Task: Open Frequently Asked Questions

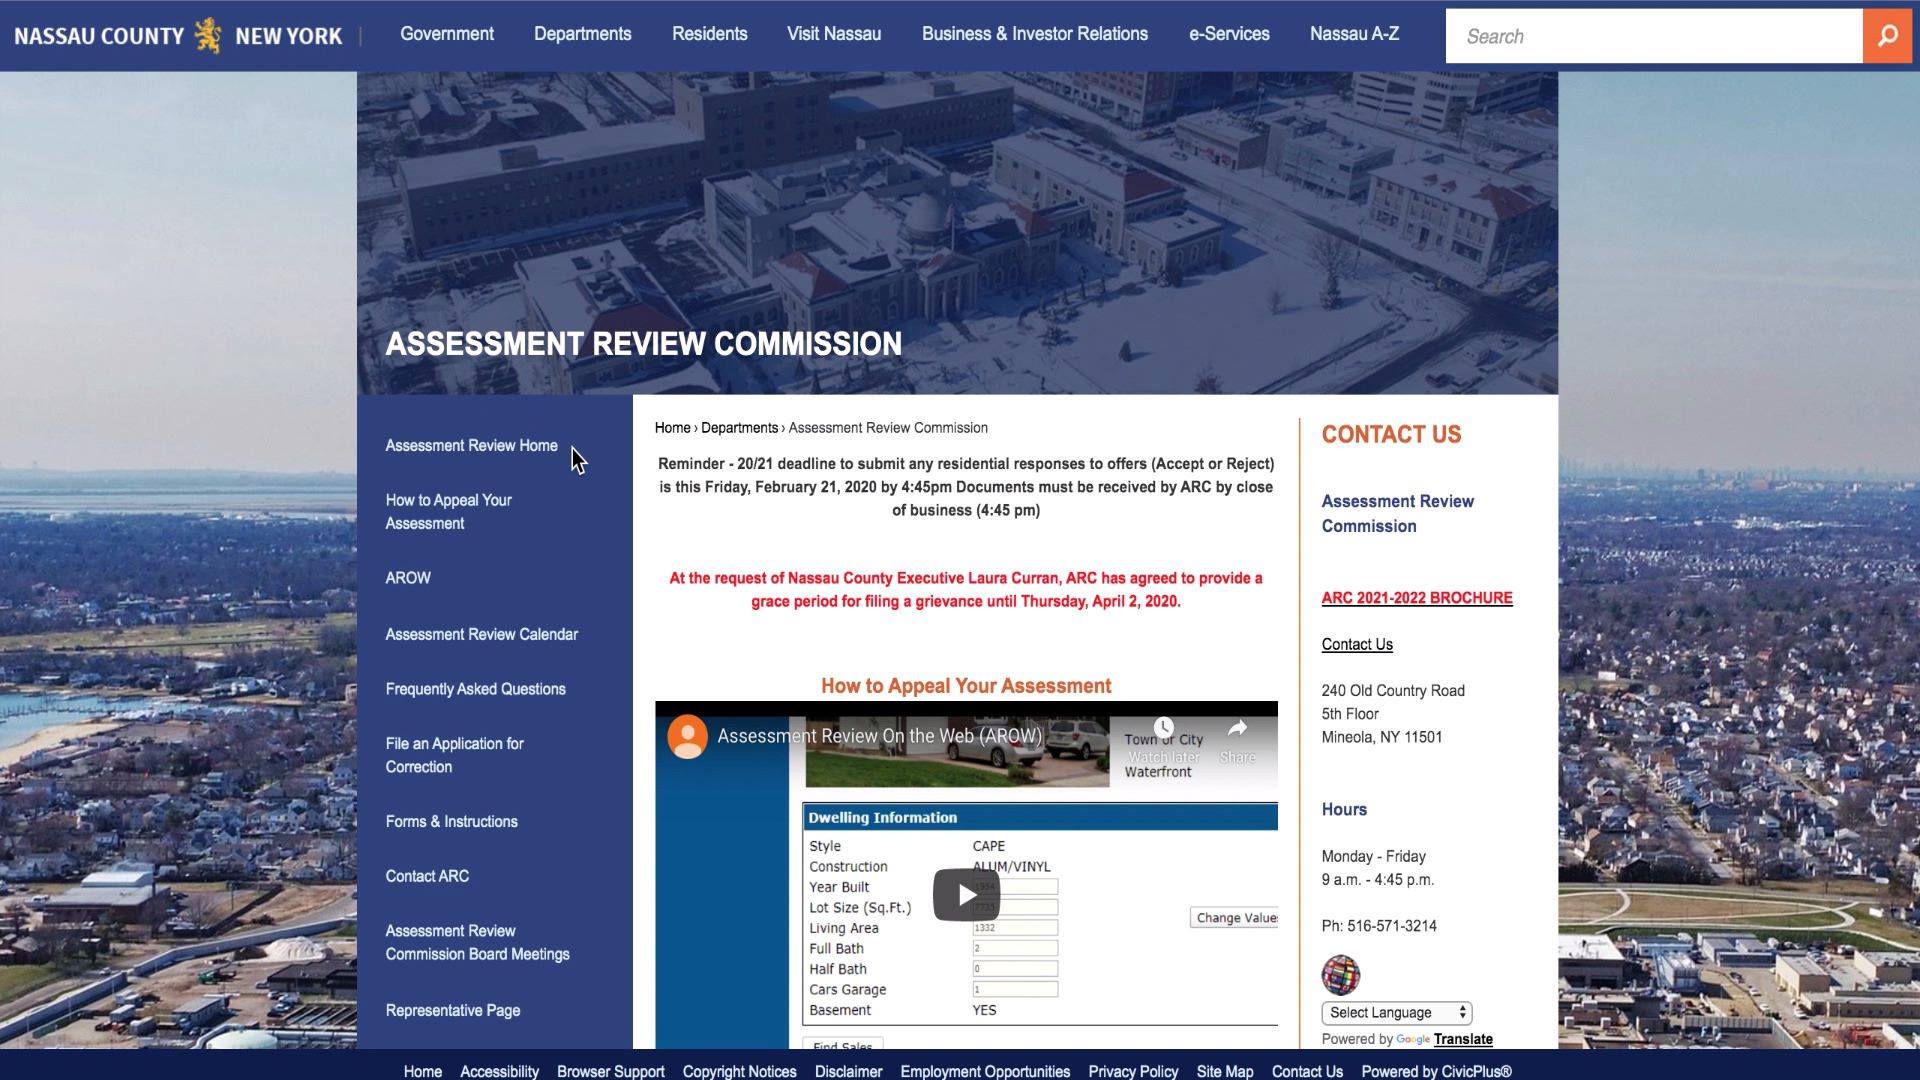Action: [476, 689]
